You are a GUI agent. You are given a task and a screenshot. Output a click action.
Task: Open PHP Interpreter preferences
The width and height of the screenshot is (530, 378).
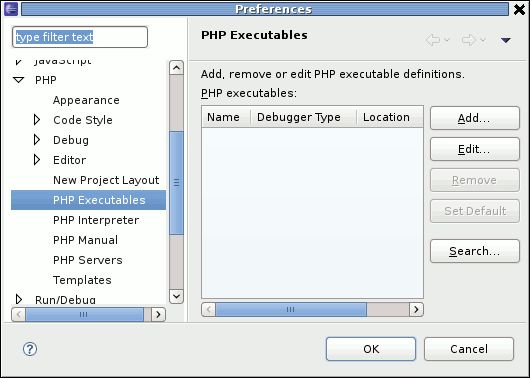pos(96,220)
